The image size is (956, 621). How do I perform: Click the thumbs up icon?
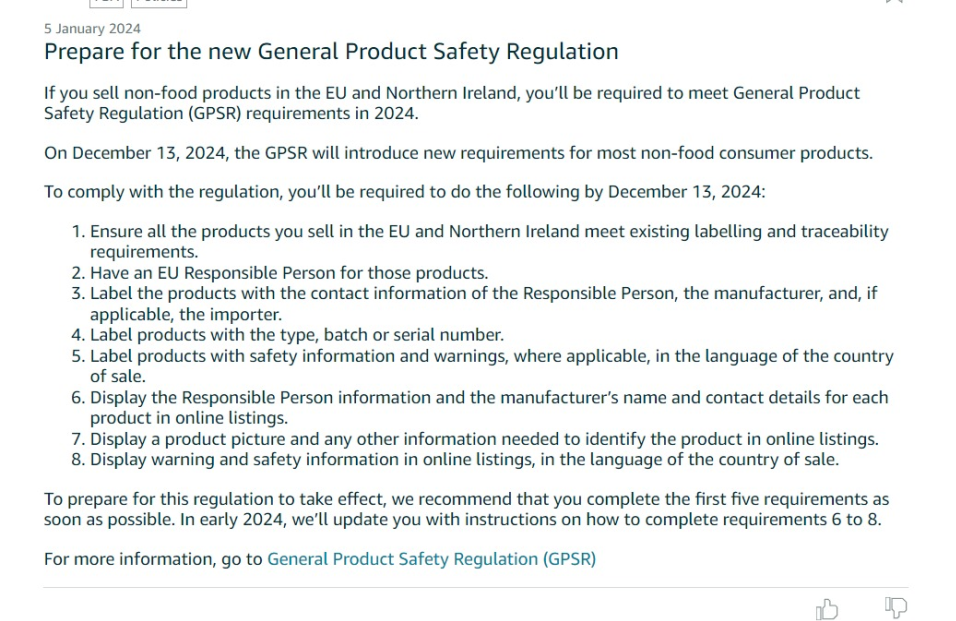[x=827, y=608]
